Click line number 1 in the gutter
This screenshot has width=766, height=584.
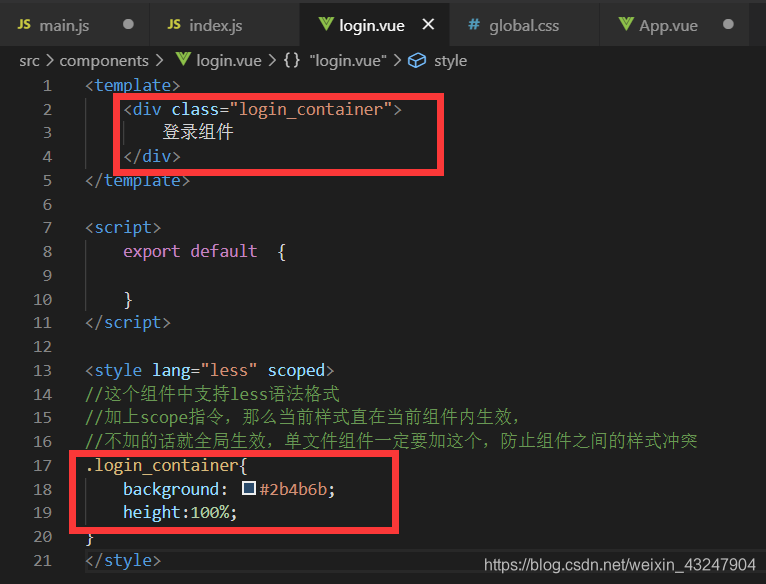click(x=47, y=86)
